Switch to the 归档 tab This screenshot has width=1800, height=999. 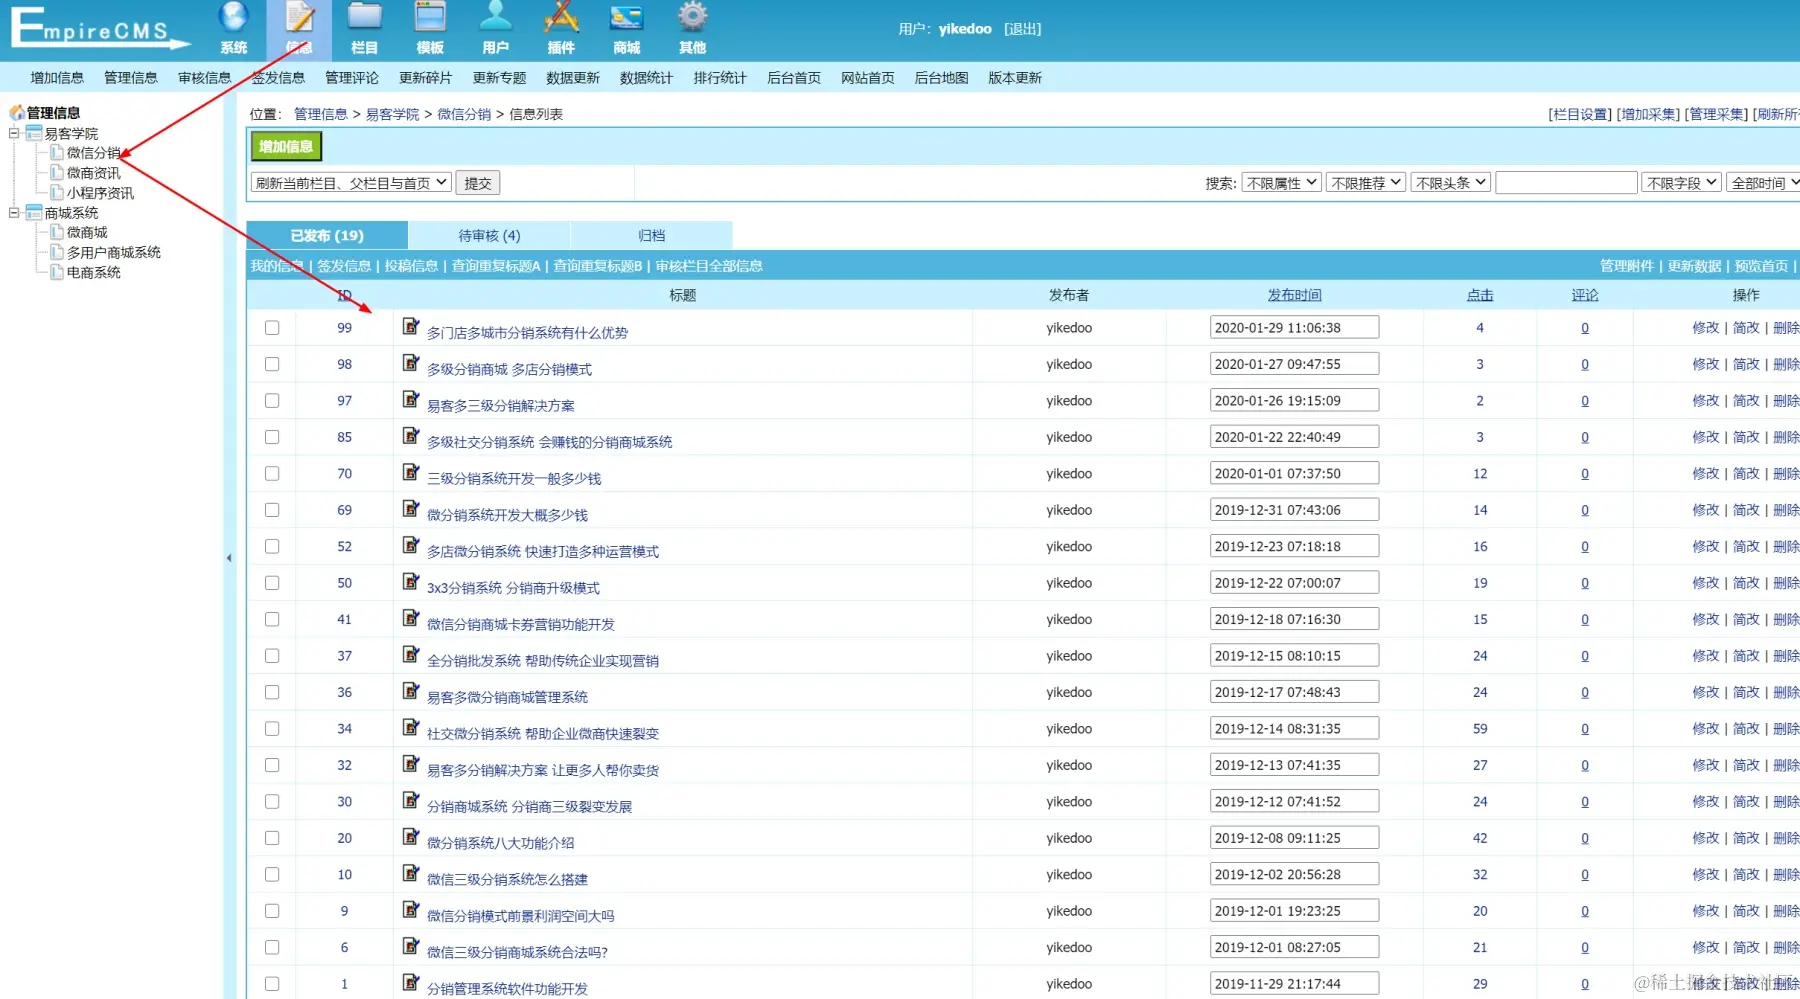(x=652, y=235)
